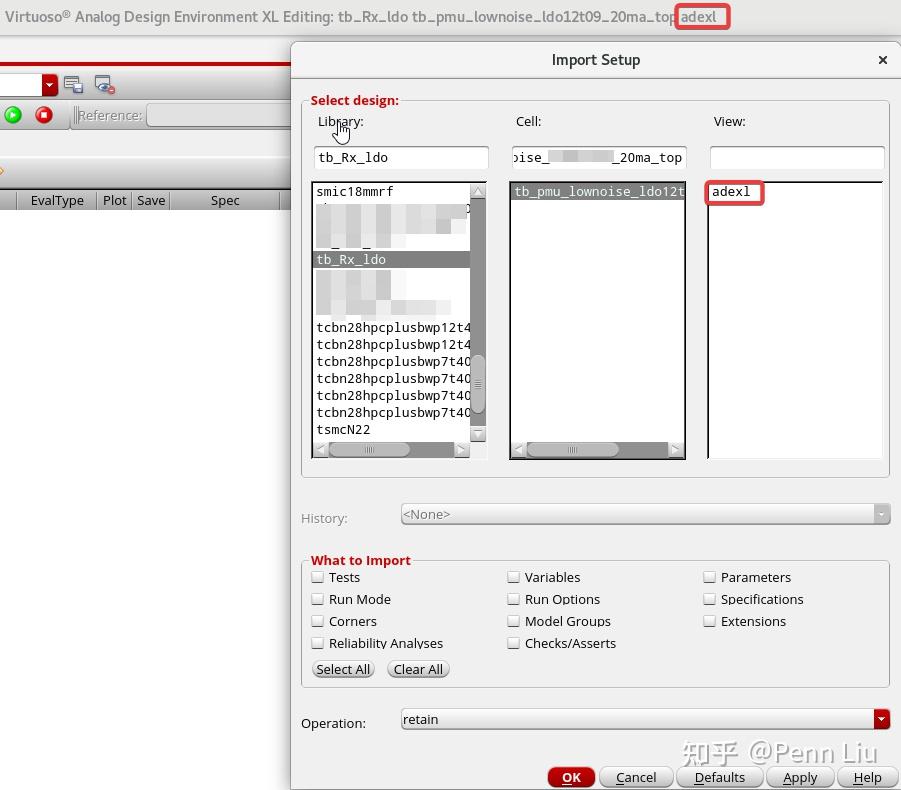The height and width of the screenshot is (790, 901).
Task: Click the green Run simulation button
Action: click(13, 115)
